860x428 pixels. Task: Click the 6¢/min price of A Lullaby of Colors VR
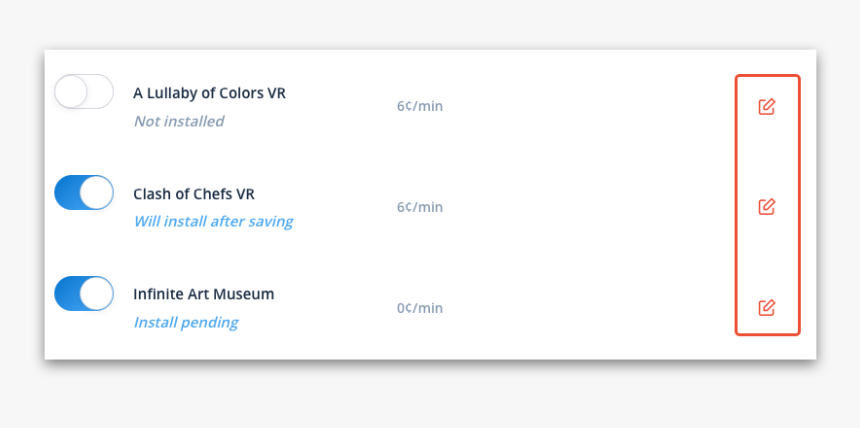pyautogui.click(x=419, y=106)
